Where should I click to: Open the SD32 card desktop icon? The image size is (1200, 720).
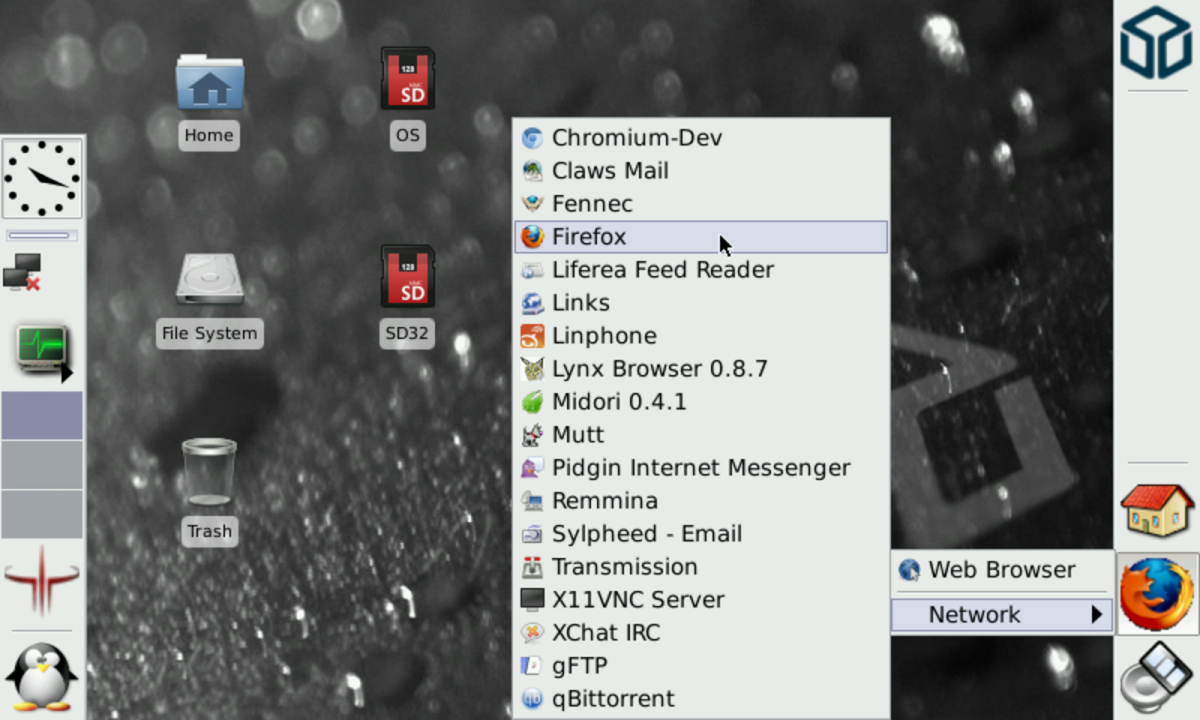(x=407, y=279)
